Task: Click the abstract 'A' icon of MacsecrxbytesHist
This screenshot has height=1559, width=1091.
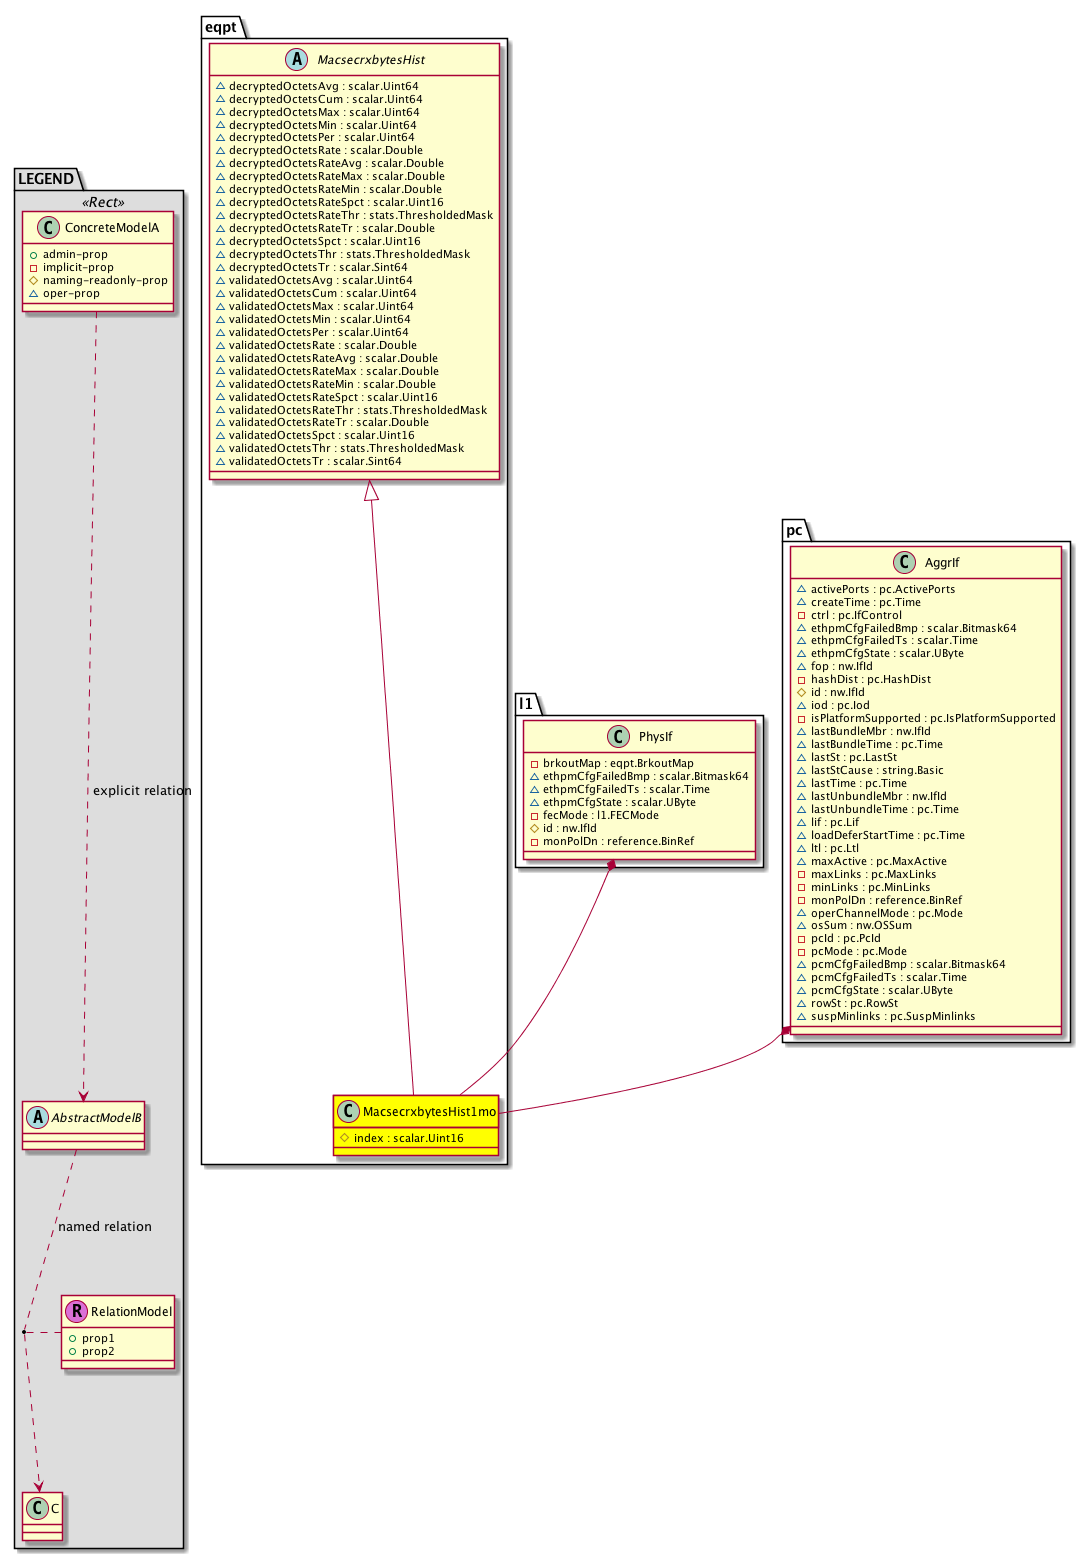Action: 297,60
